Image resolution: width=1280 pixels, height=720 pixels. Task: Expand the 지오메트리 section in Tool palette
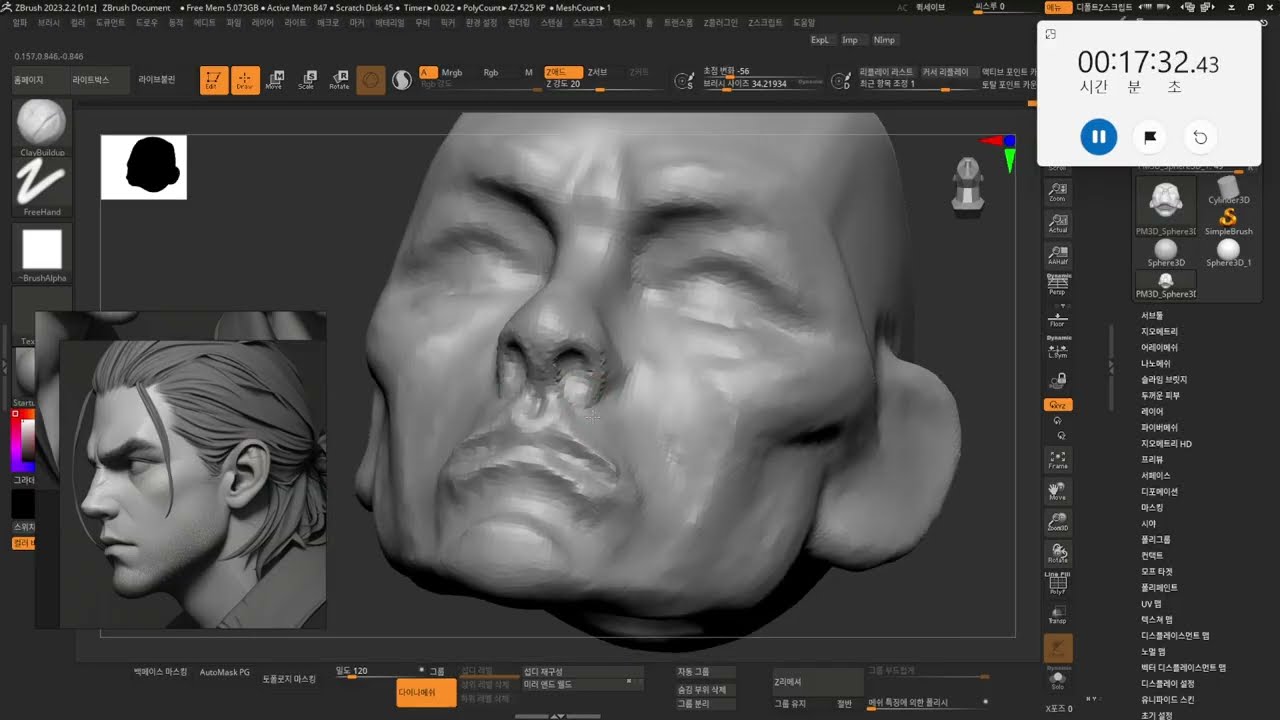(1159, 331)
